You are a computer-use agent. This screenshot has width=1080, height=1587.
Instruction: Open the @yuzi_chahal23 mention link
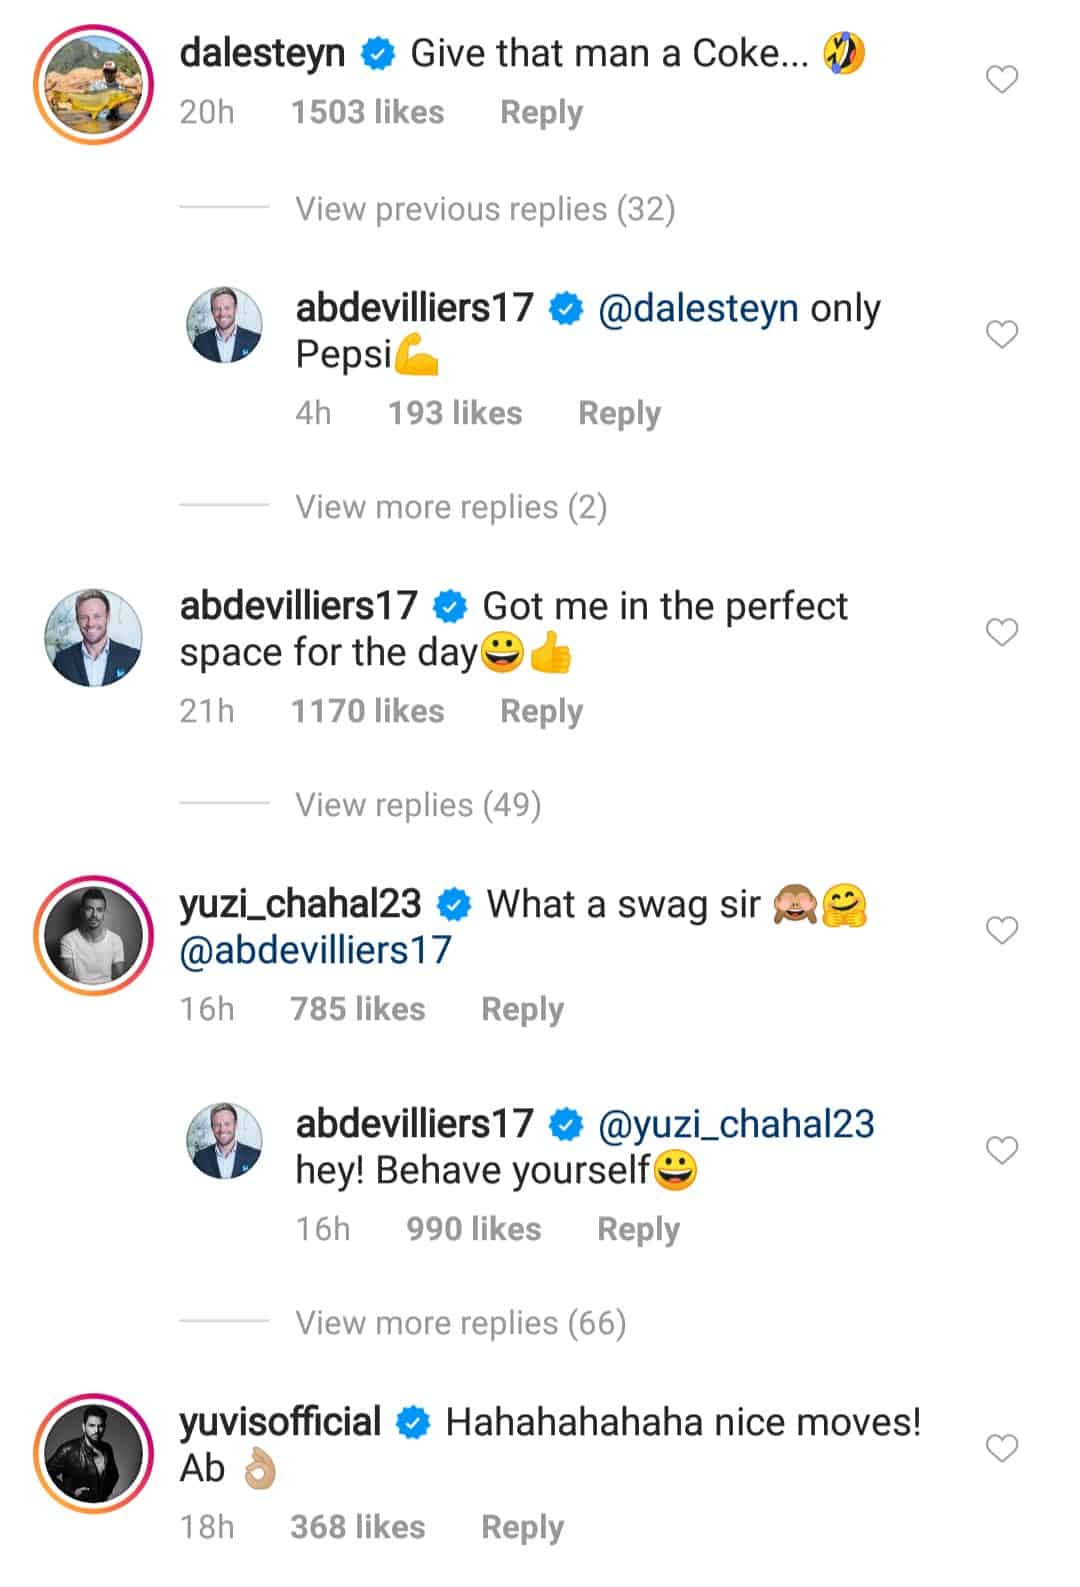coord(736,1124)
